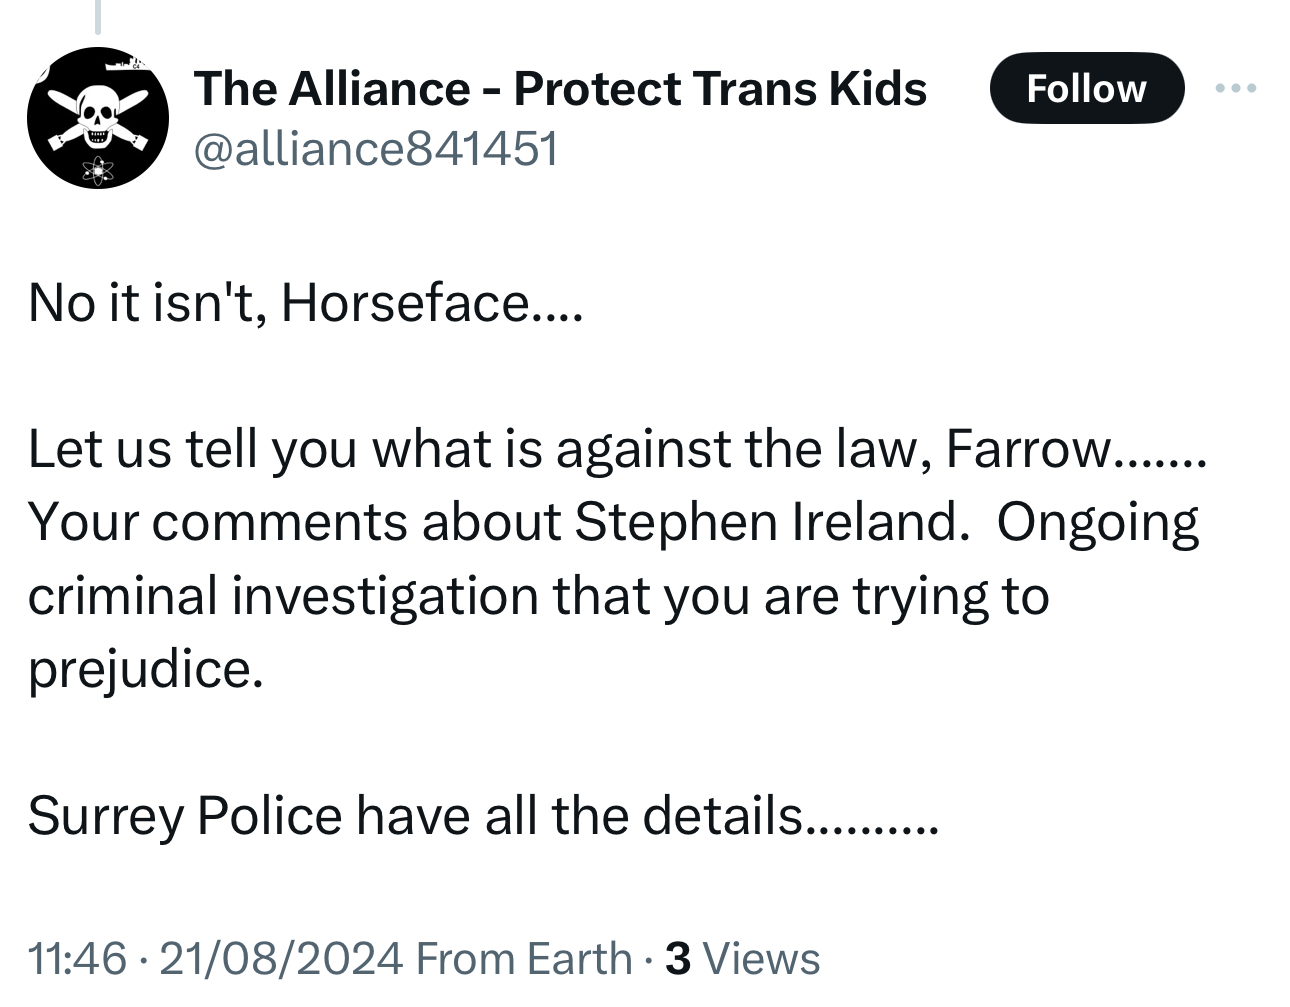Viewport: 1290px width, 1007px height.
Task: Open "The Alliance - Protect Trans Kids" display name
Action: click(560, 88)
